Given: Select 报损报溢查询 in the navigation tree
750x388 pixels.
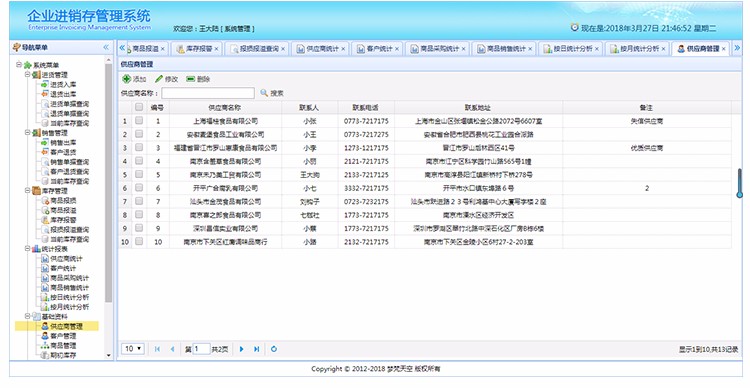Looking at the screenshot, I should pos(69,230).
